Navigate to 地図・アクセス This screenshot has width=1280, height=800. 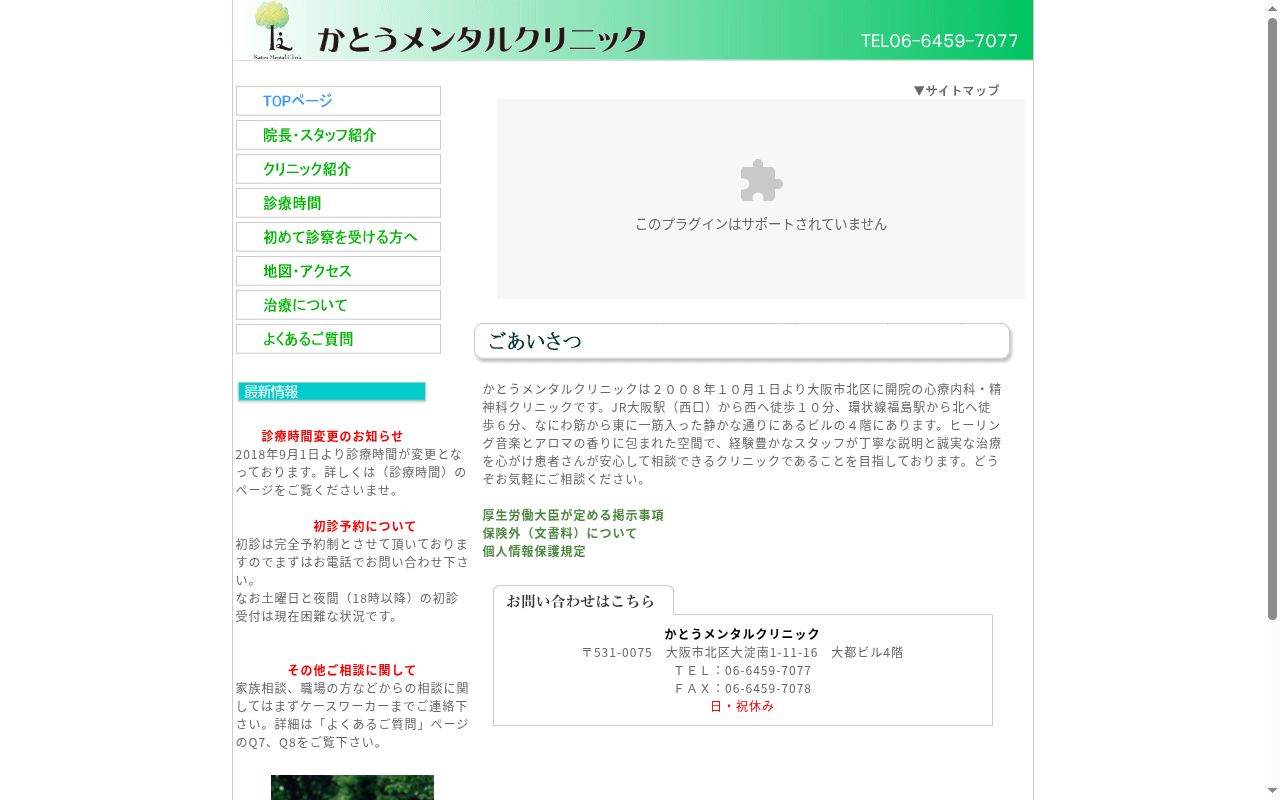338,271
